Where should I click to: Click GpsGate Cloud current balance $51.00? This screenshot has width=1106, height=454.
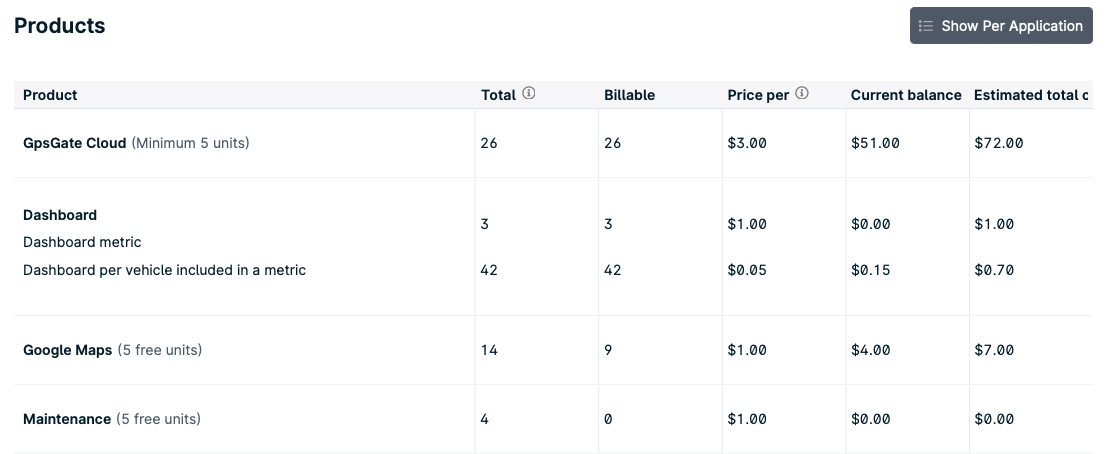(x=875, y=143)
